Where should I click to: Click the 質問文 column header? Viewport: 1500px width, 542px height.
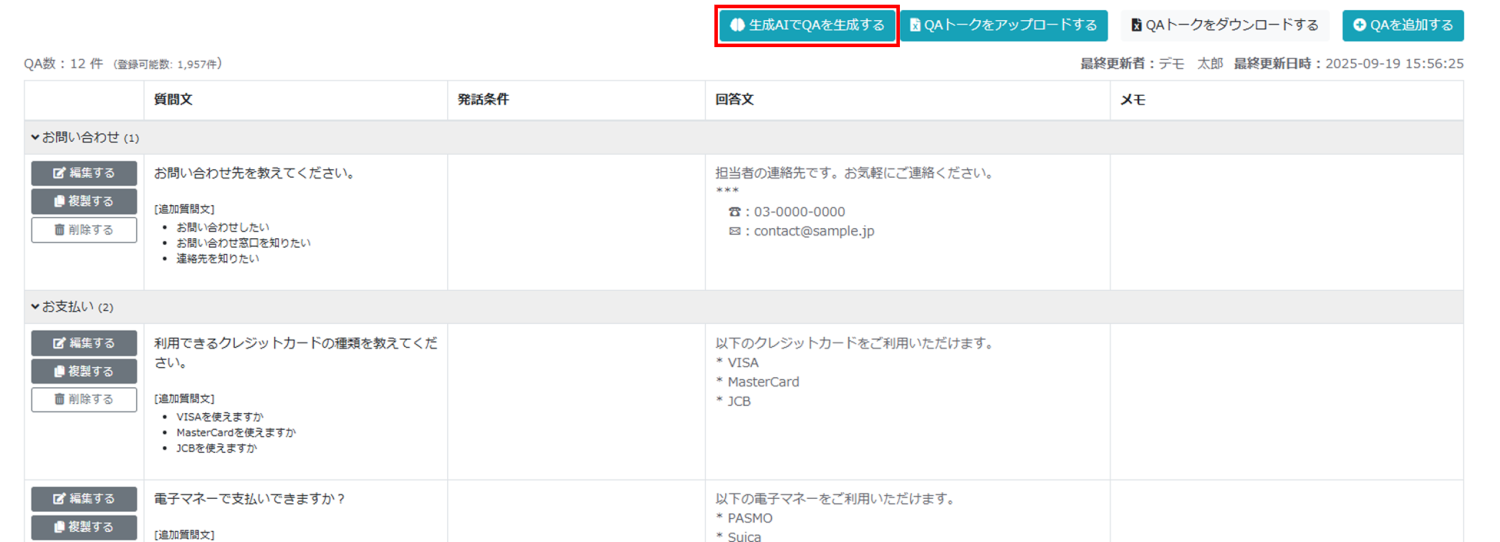click(173, 101)
